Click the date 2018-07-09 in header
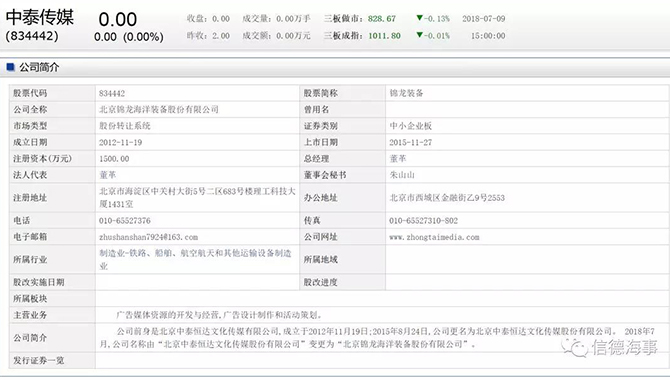Viewport: 670px width, 380px height. click(x=484, y=19)
